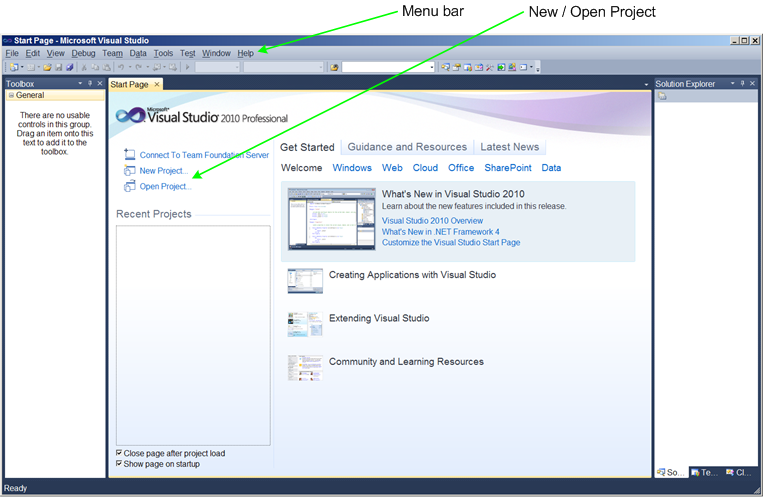Click the Add New Item toolbar icon
763x497 pixels.
[31, 67]
